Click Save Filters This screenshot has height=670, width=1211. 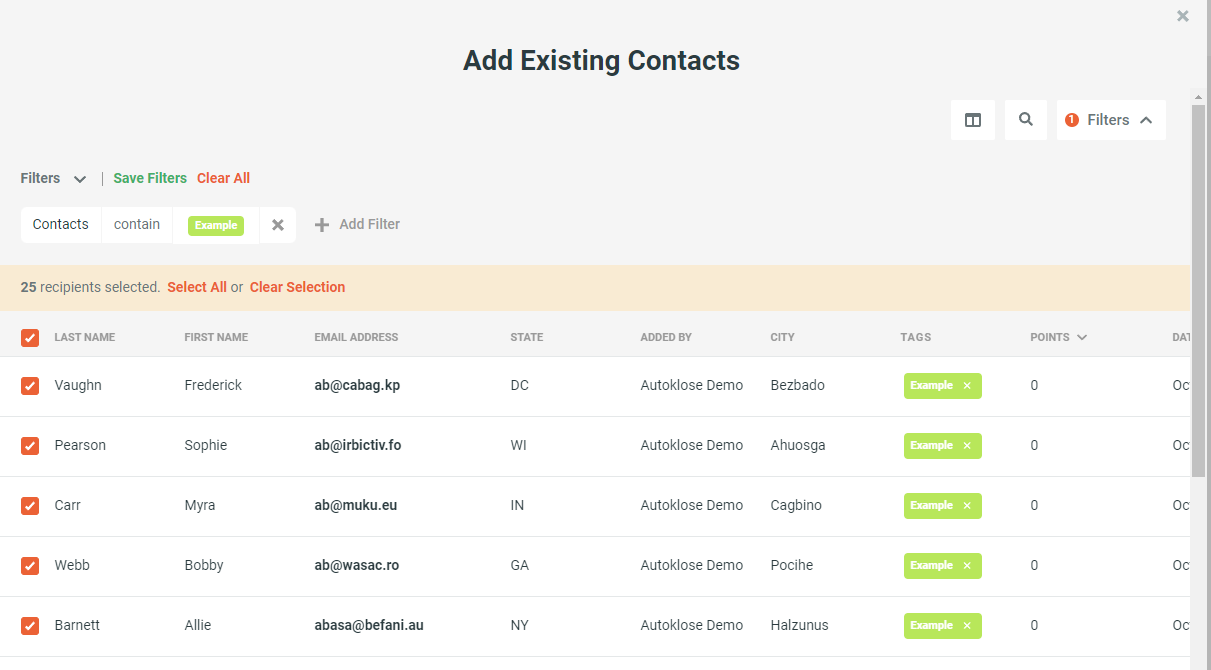click(150, 178)
